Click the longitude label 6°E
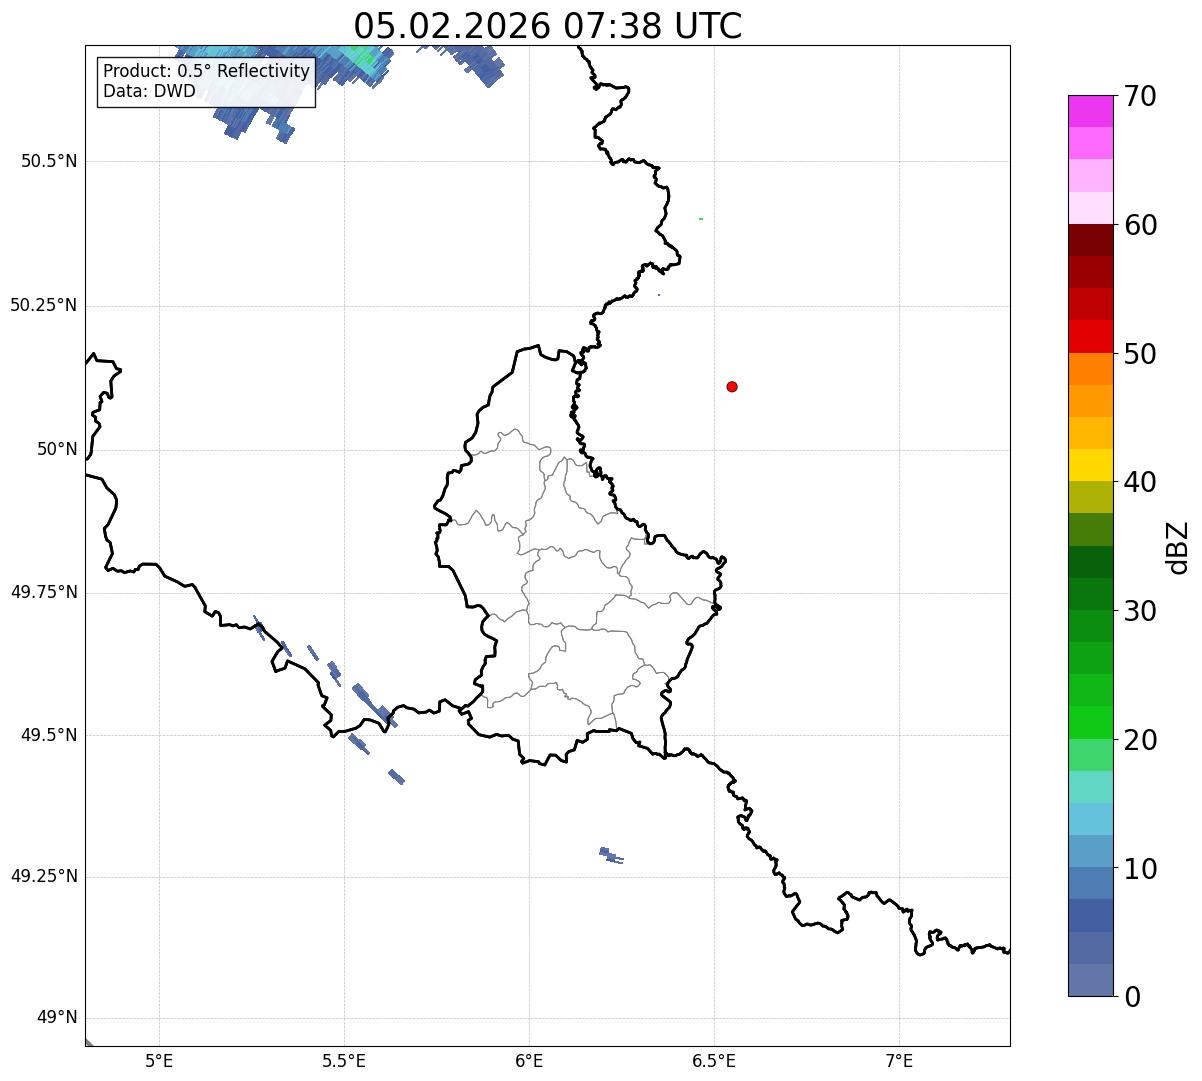Image resolution: width=1202 pixels, height=1081 pixels. 529,1060
